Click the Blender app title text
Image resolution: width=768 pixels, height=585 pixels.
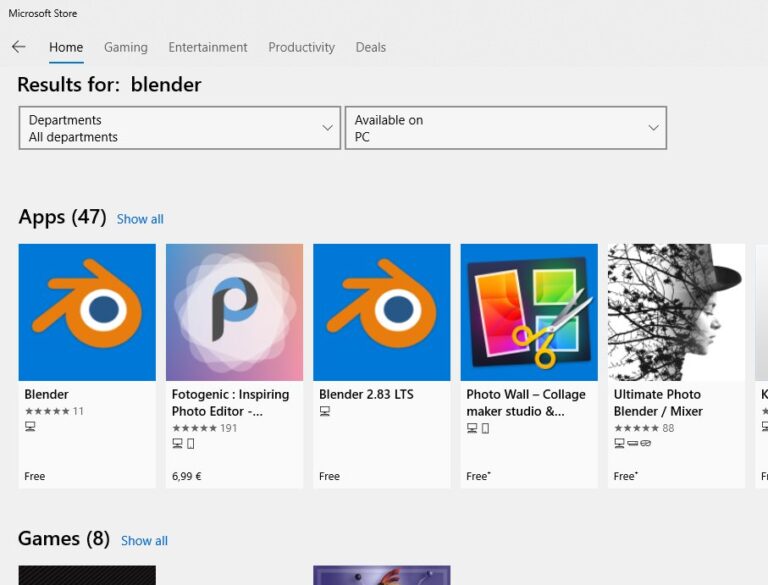point(47,394)
